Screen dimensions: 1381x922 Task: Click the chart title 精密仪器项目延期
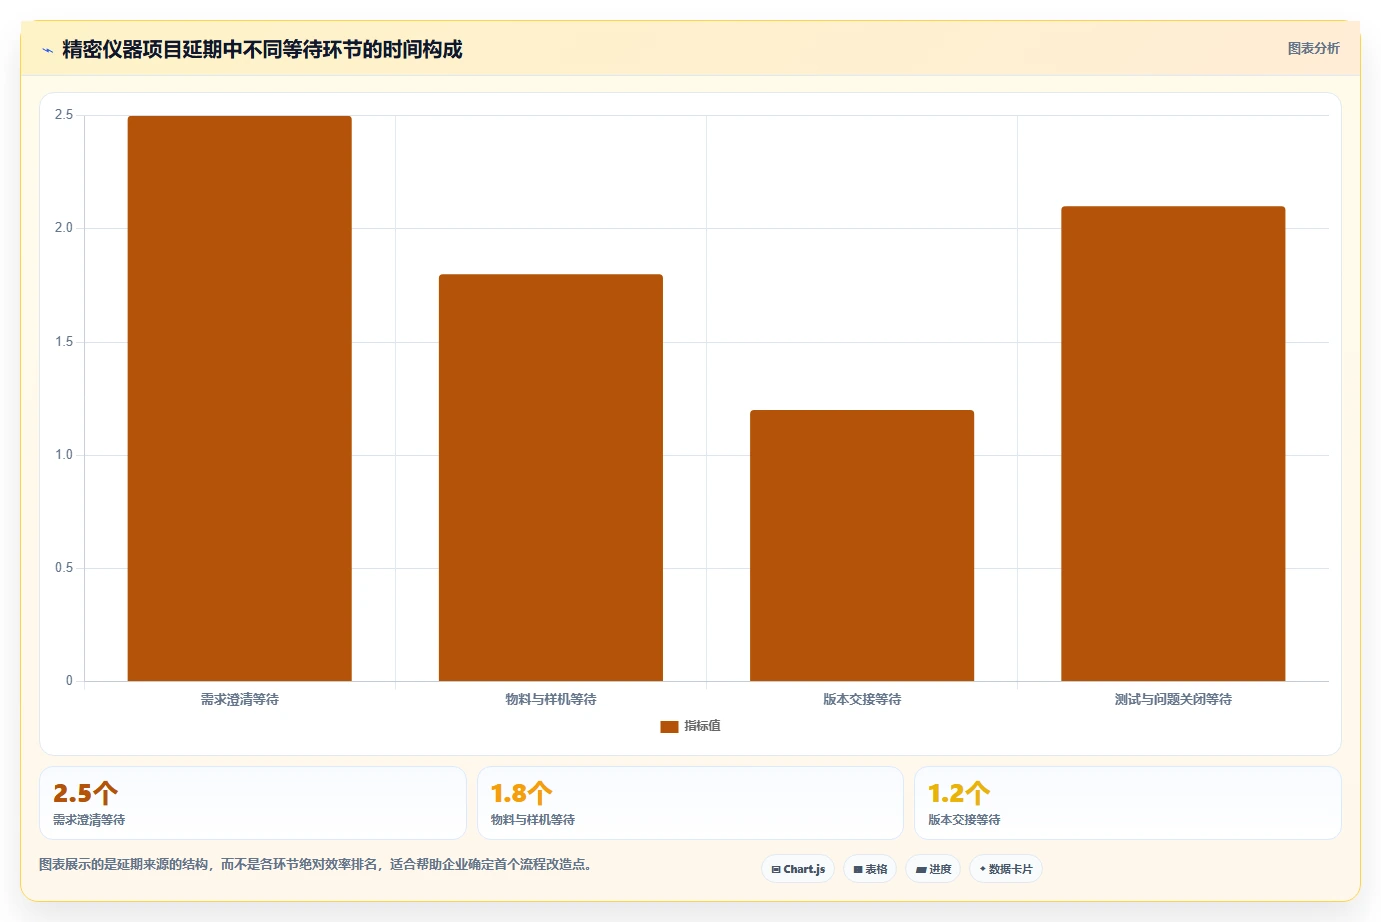click(142, 49)
